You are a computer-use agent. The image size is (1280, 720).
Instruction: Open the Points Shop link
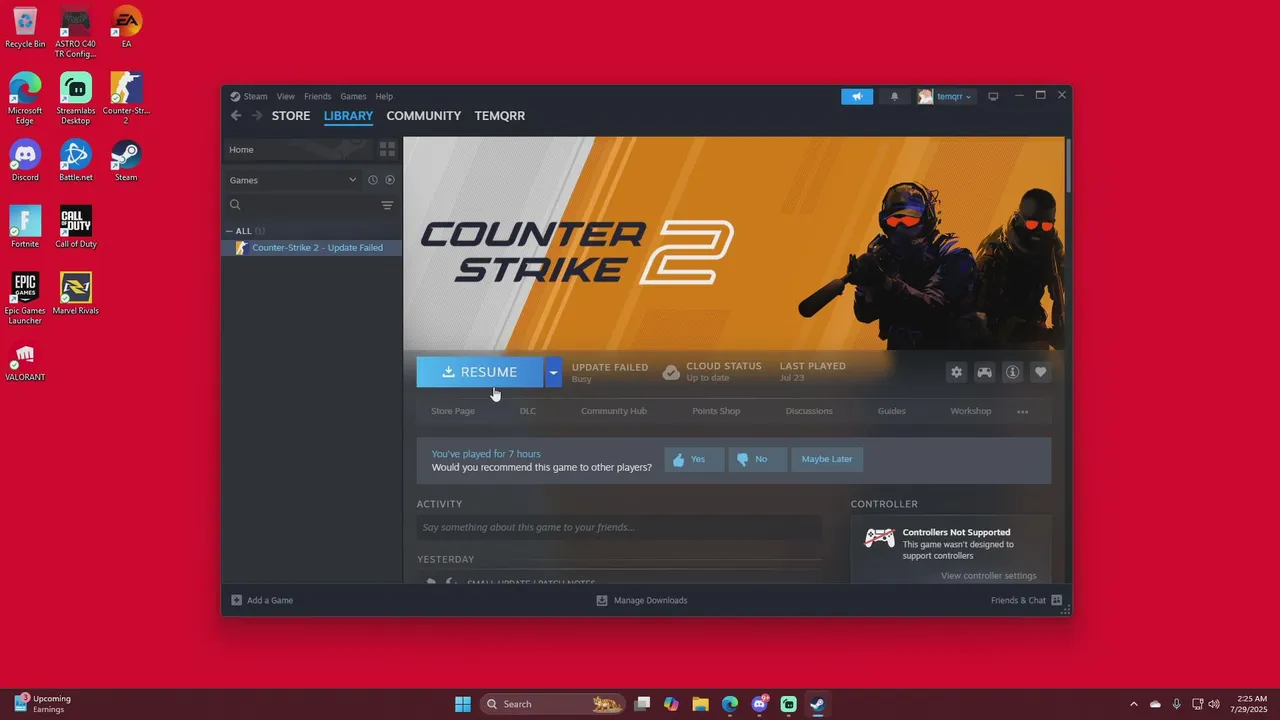(x=716, y=411)
